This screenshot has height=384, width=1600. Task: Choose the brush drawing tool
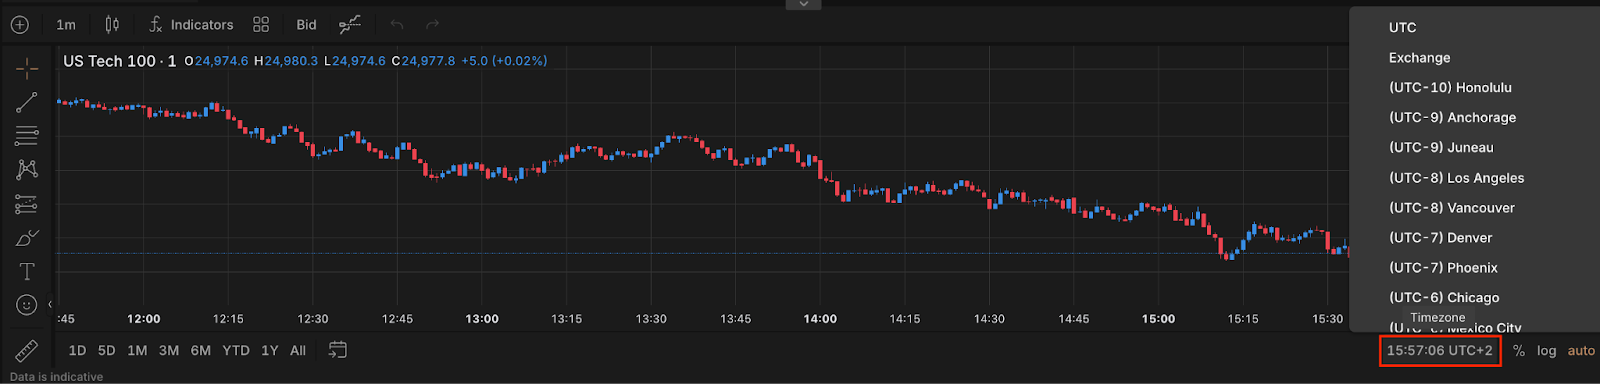point(27,238)
